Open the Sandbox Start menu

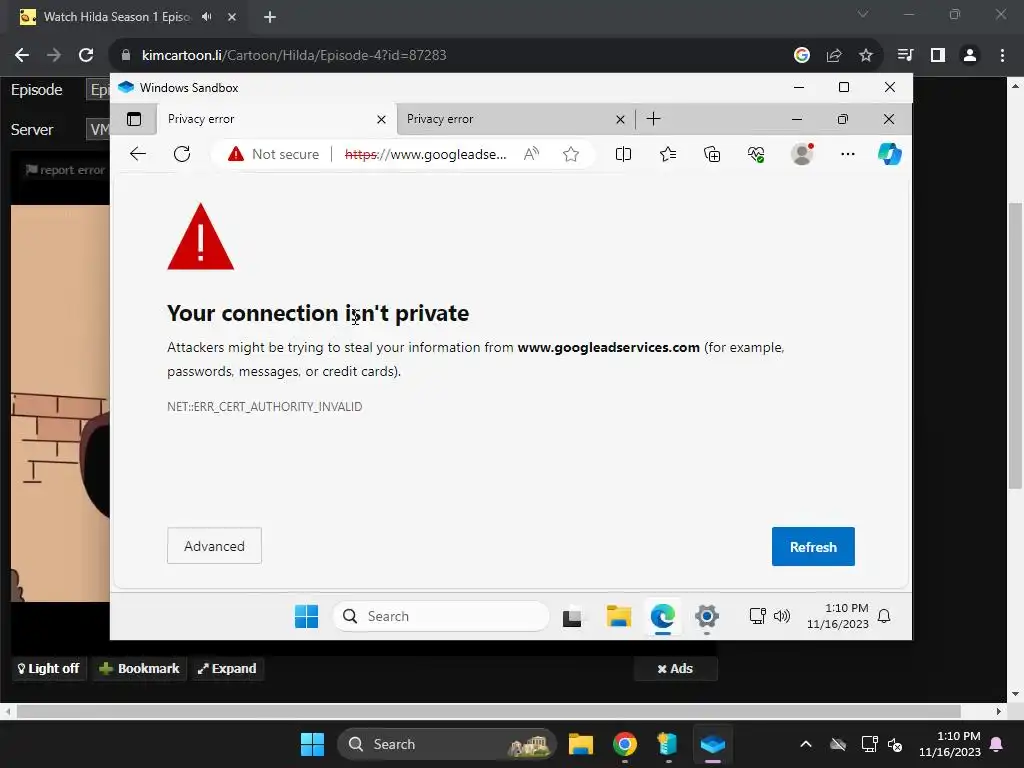click(306, 616)
